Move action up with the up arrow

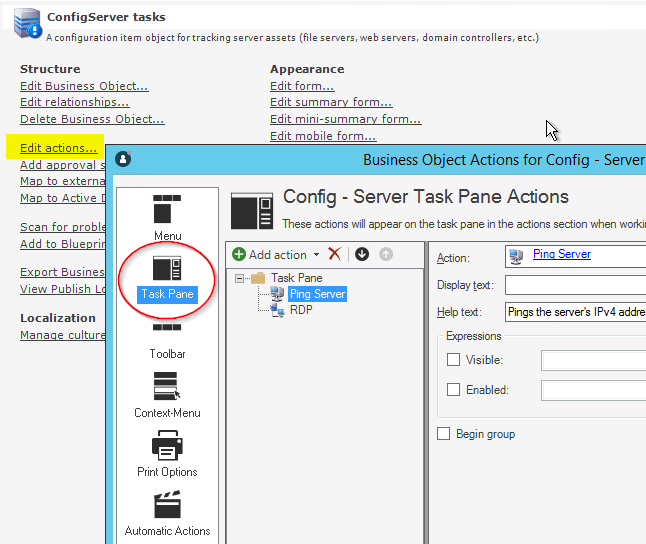click(x=386, y=254)
